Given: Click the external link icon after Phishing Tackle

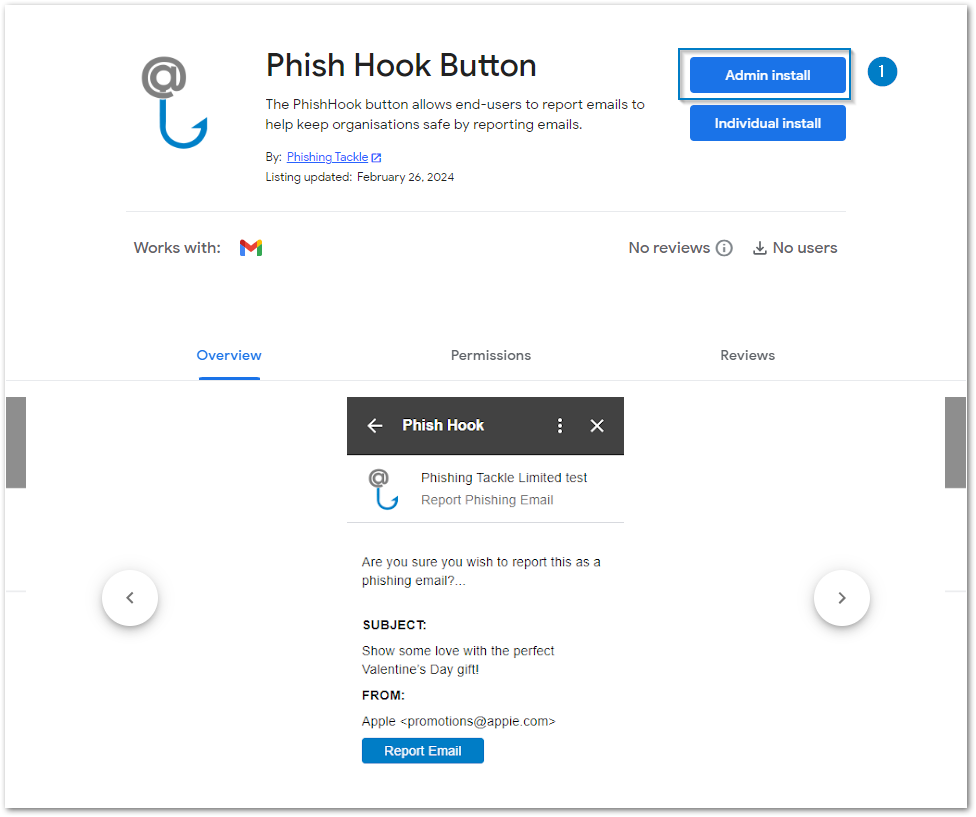Looking at the screenshot, I should [x=374, y=156].
